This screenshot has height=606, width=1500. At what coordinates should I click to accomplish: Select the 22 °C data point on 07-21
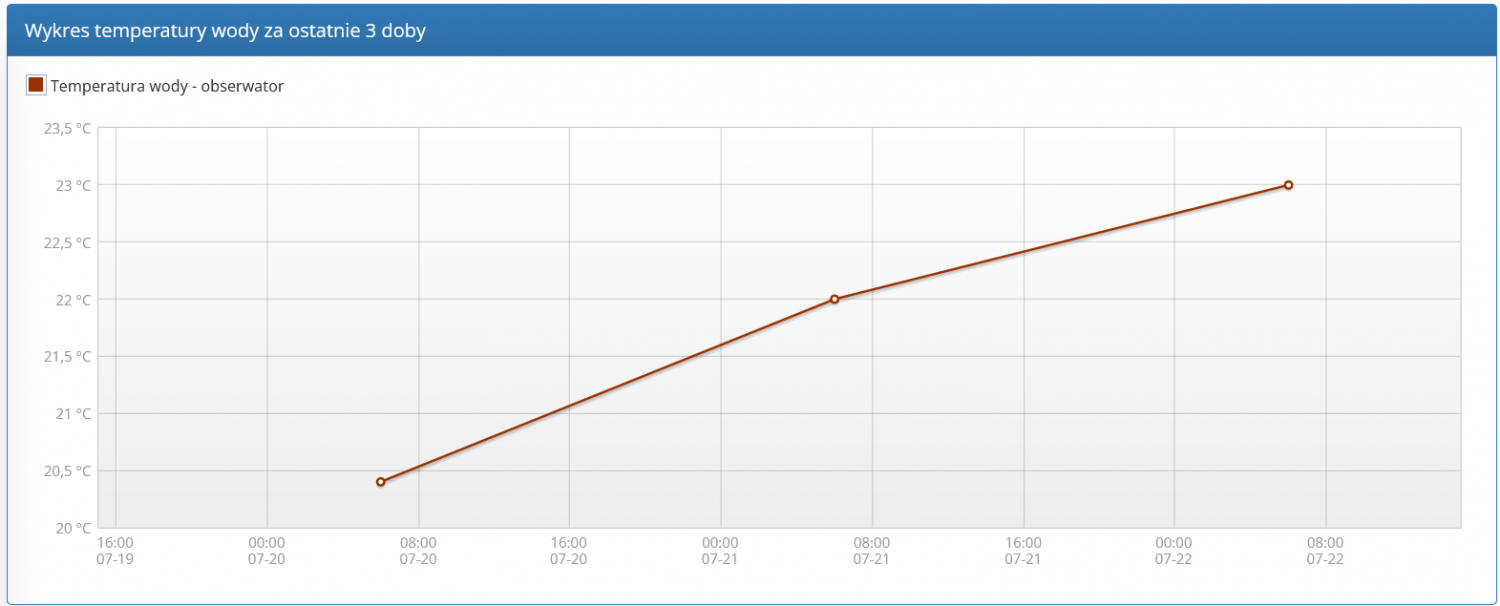point(834,299)
